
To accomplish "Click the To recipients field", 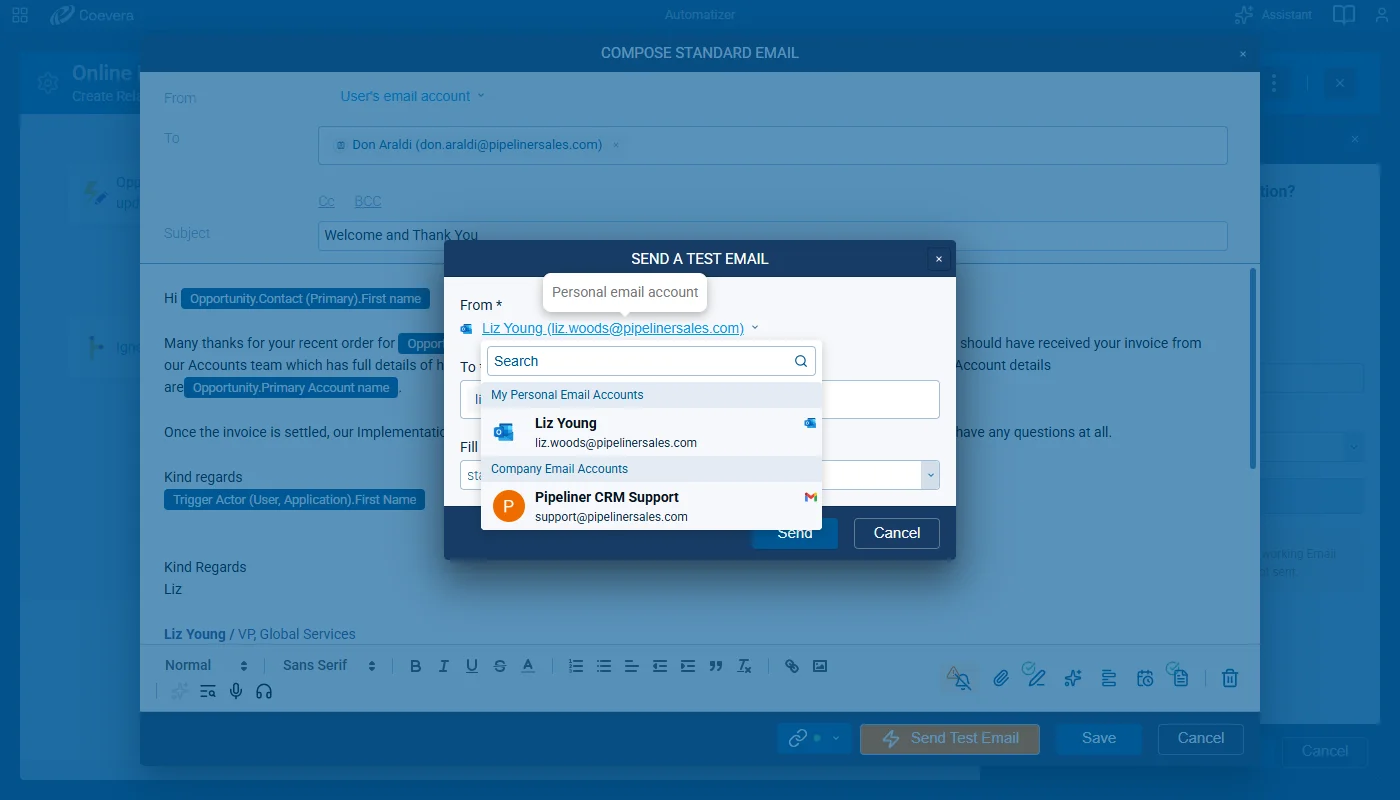I will tap(772, 145).
